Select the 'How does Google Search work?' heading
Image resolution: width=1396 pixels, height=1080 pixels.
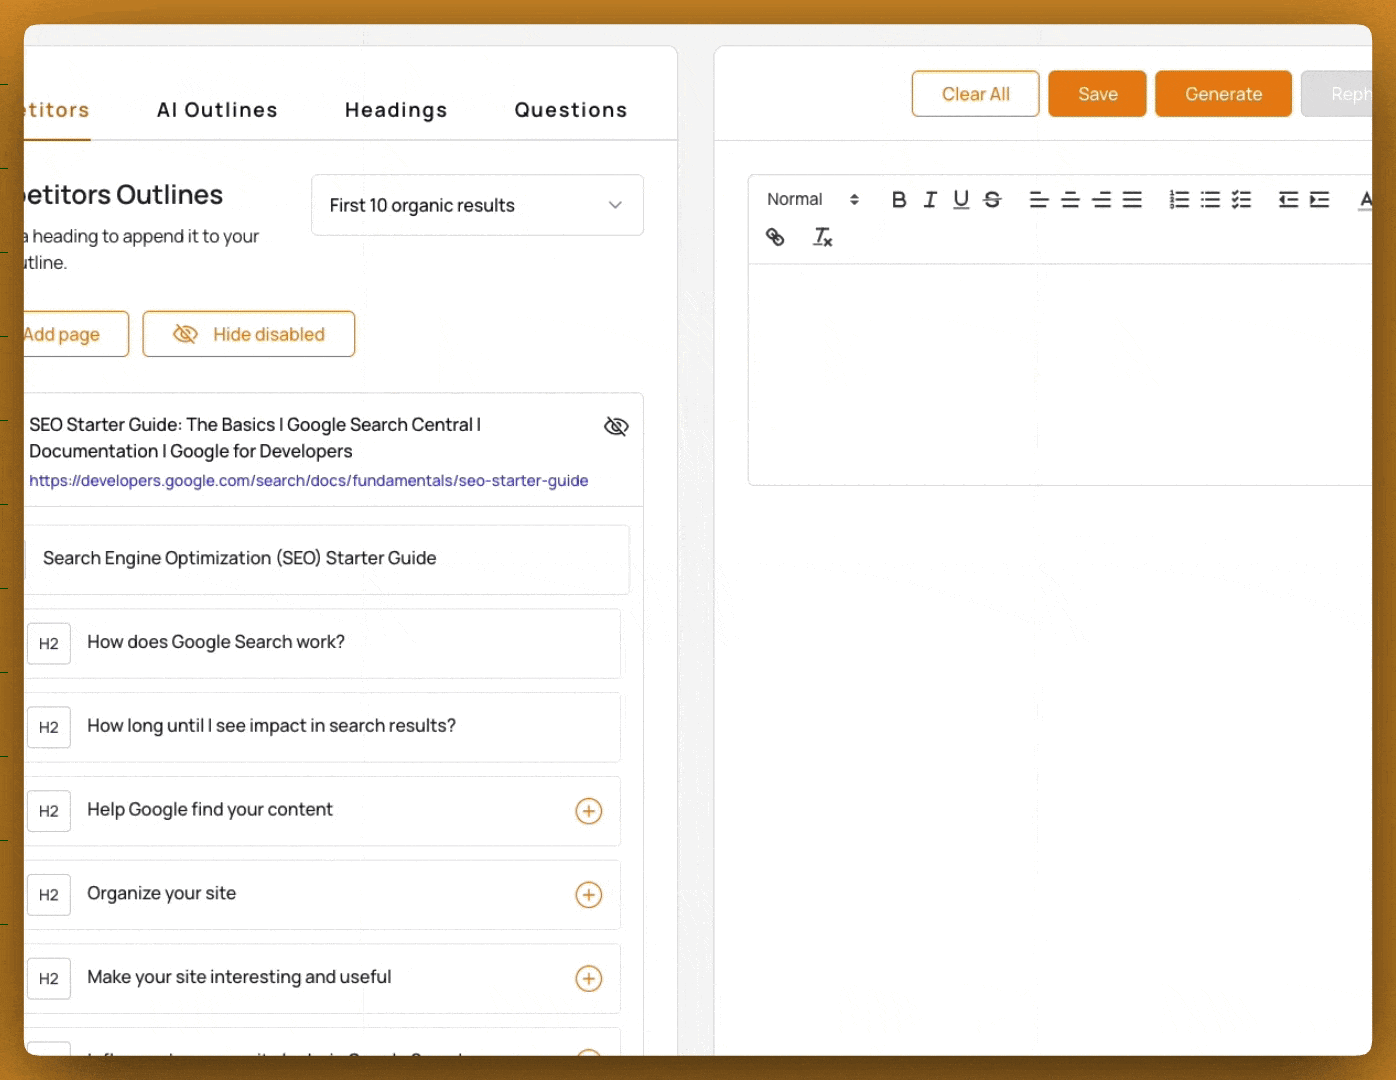click(323, 643)
